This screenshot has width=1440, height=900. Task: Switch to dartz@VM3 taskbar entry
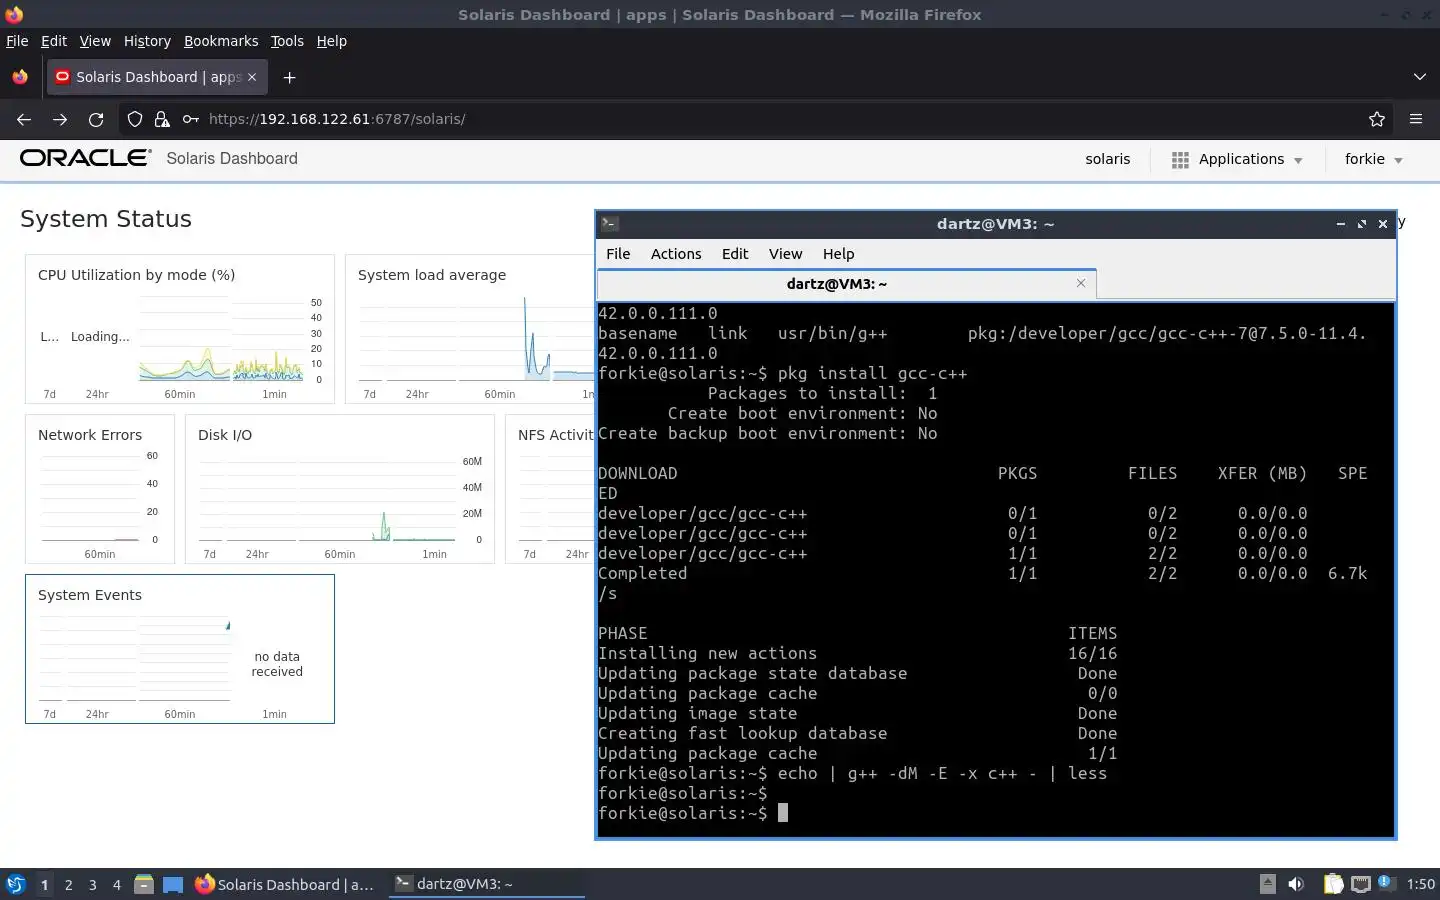486,884
